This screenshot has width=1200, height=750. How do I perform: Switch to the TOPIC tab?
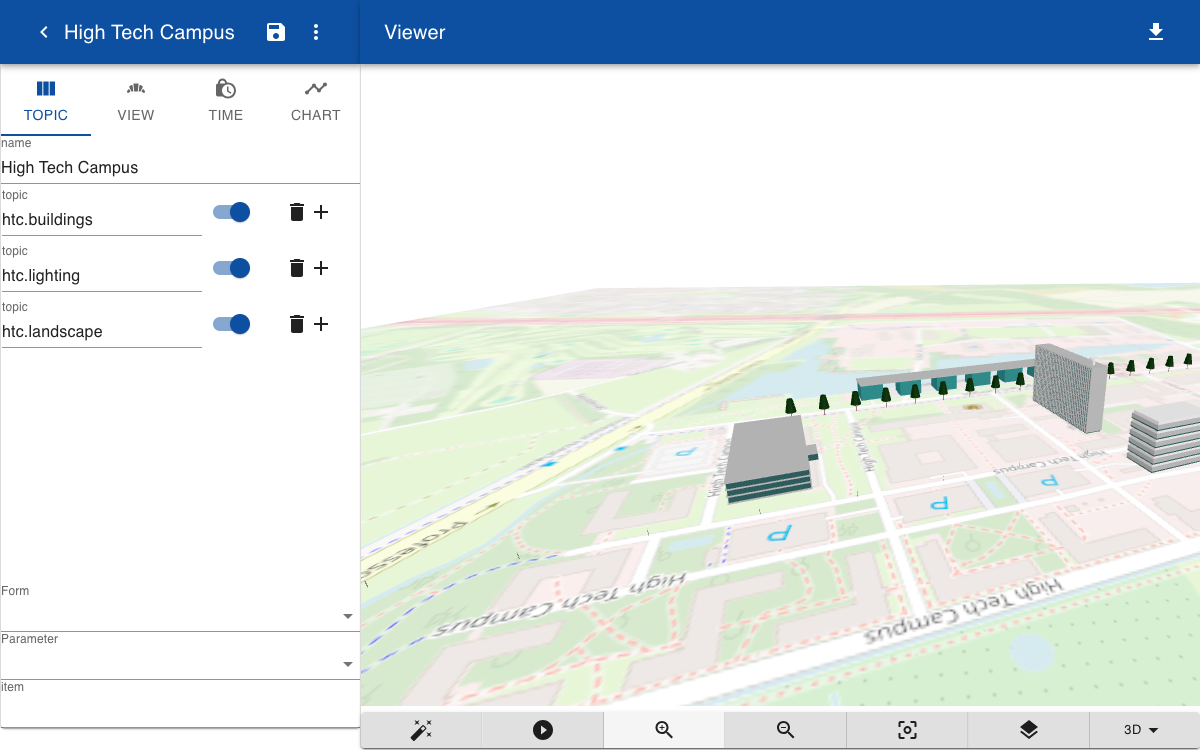pos(46,100)
